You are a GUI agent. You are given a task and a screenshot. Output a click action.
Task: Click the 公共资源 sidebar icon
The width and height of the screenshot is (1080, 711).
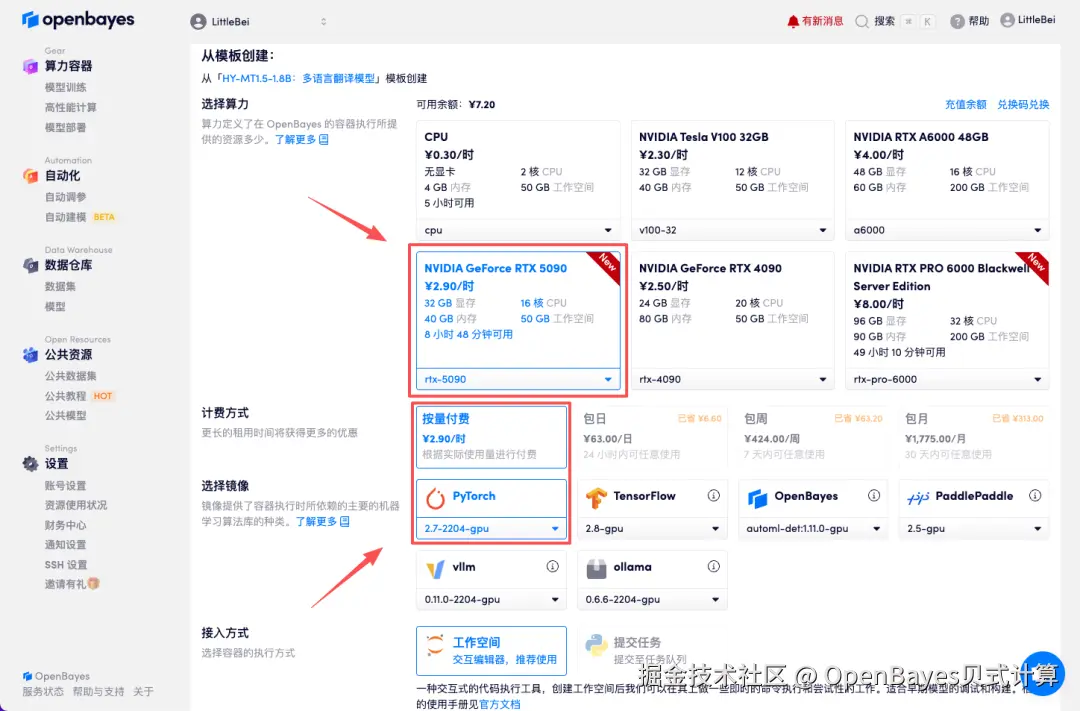30,355
